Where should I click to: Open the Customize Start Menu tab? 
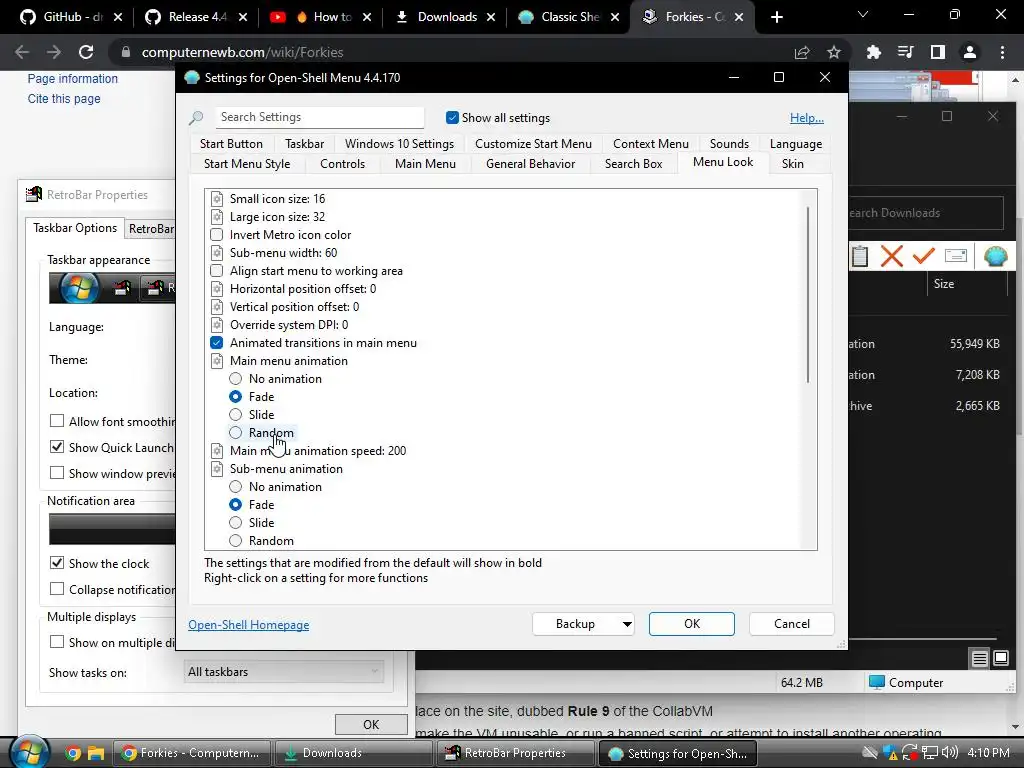[533, 144]
